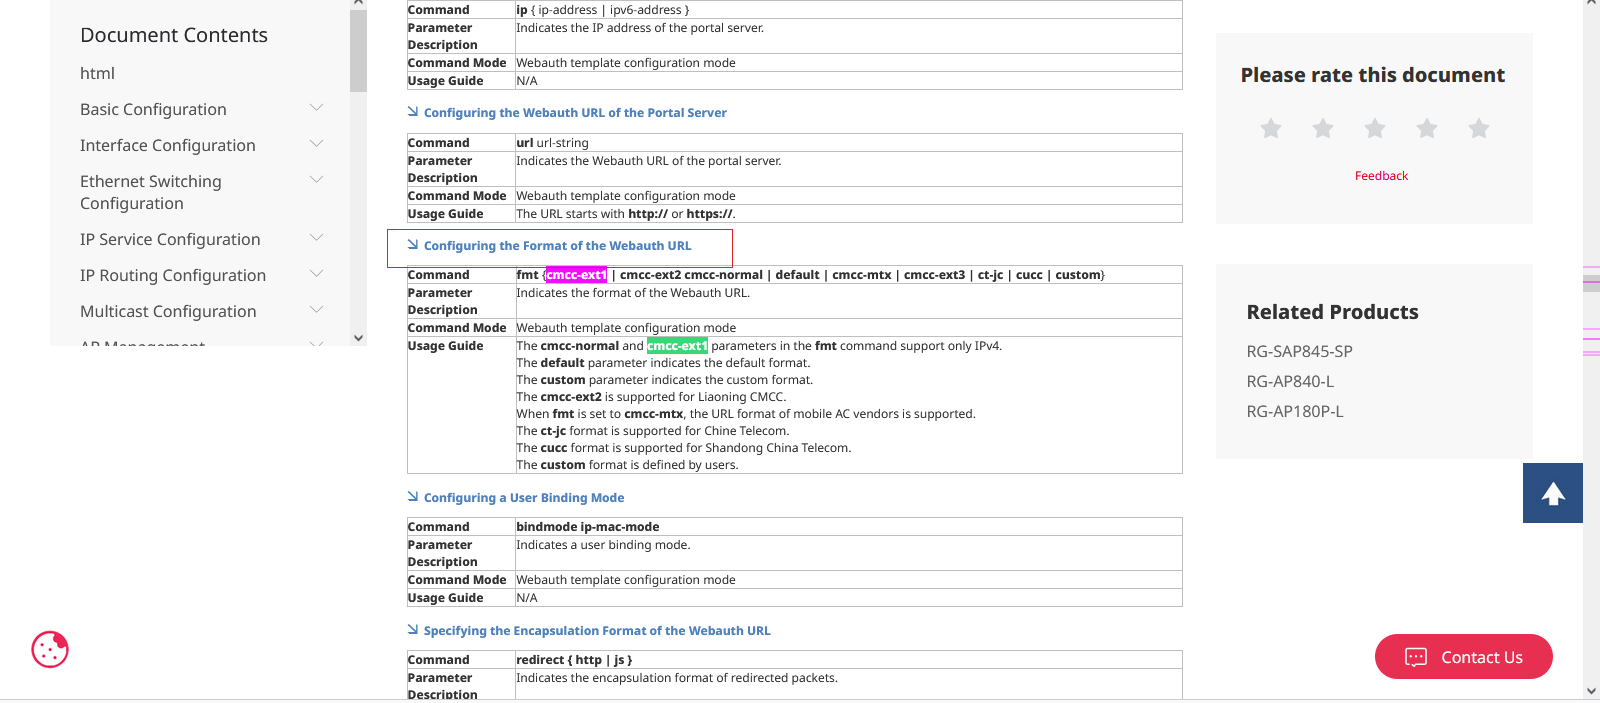Click the cookie settings icon

point(50,650)
